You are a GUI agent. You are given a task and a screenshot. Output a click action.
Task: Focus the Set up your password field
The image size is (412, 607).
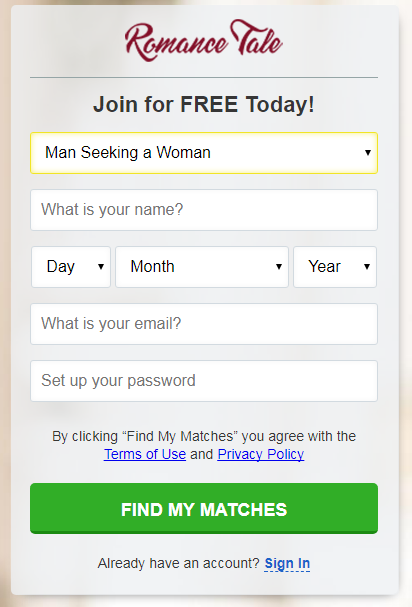pos(204,381)
